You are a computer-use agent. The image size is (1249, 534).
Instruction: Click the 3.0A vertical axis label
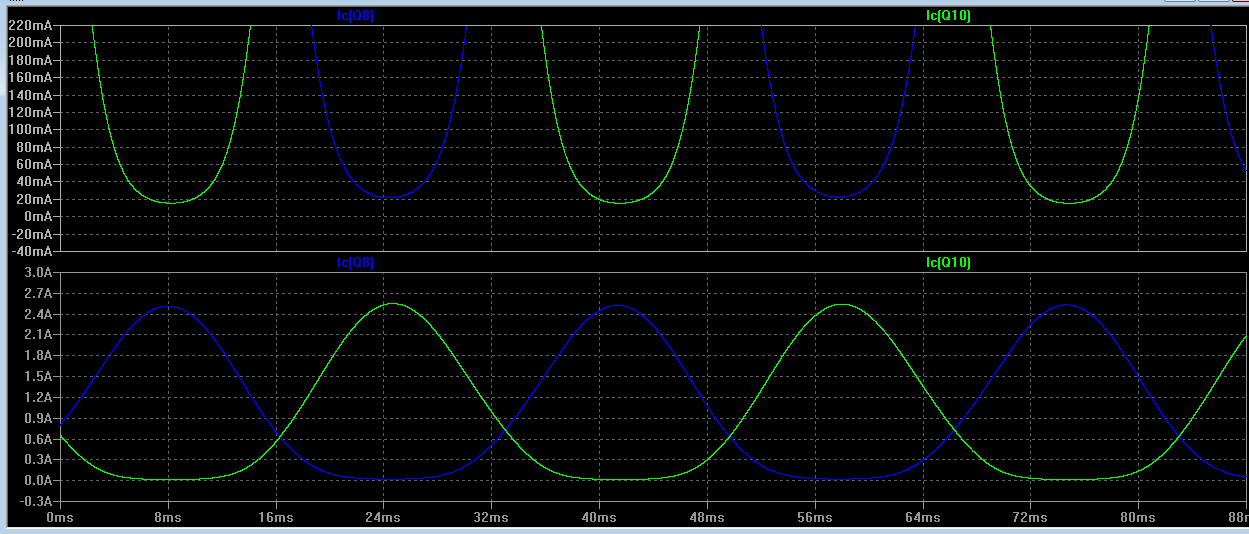pos(38,272)
